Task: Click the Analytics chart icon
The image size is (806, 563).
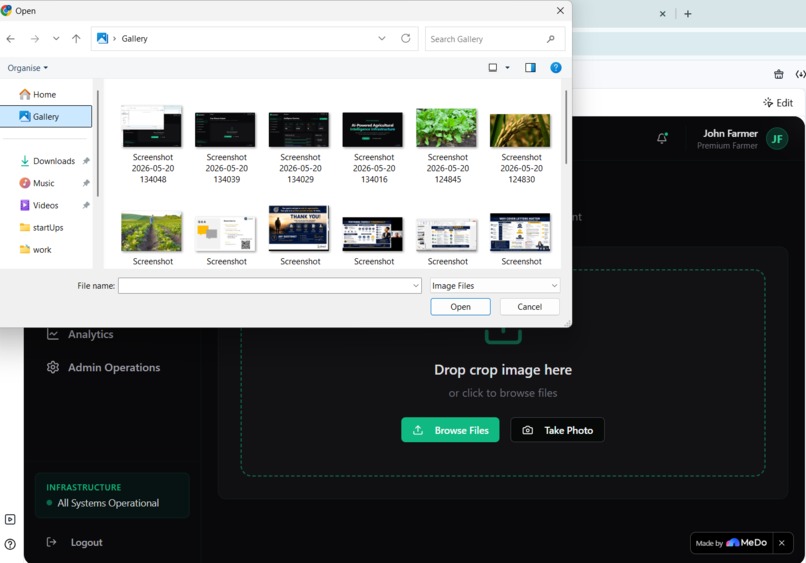Action: tap(52, 334)
